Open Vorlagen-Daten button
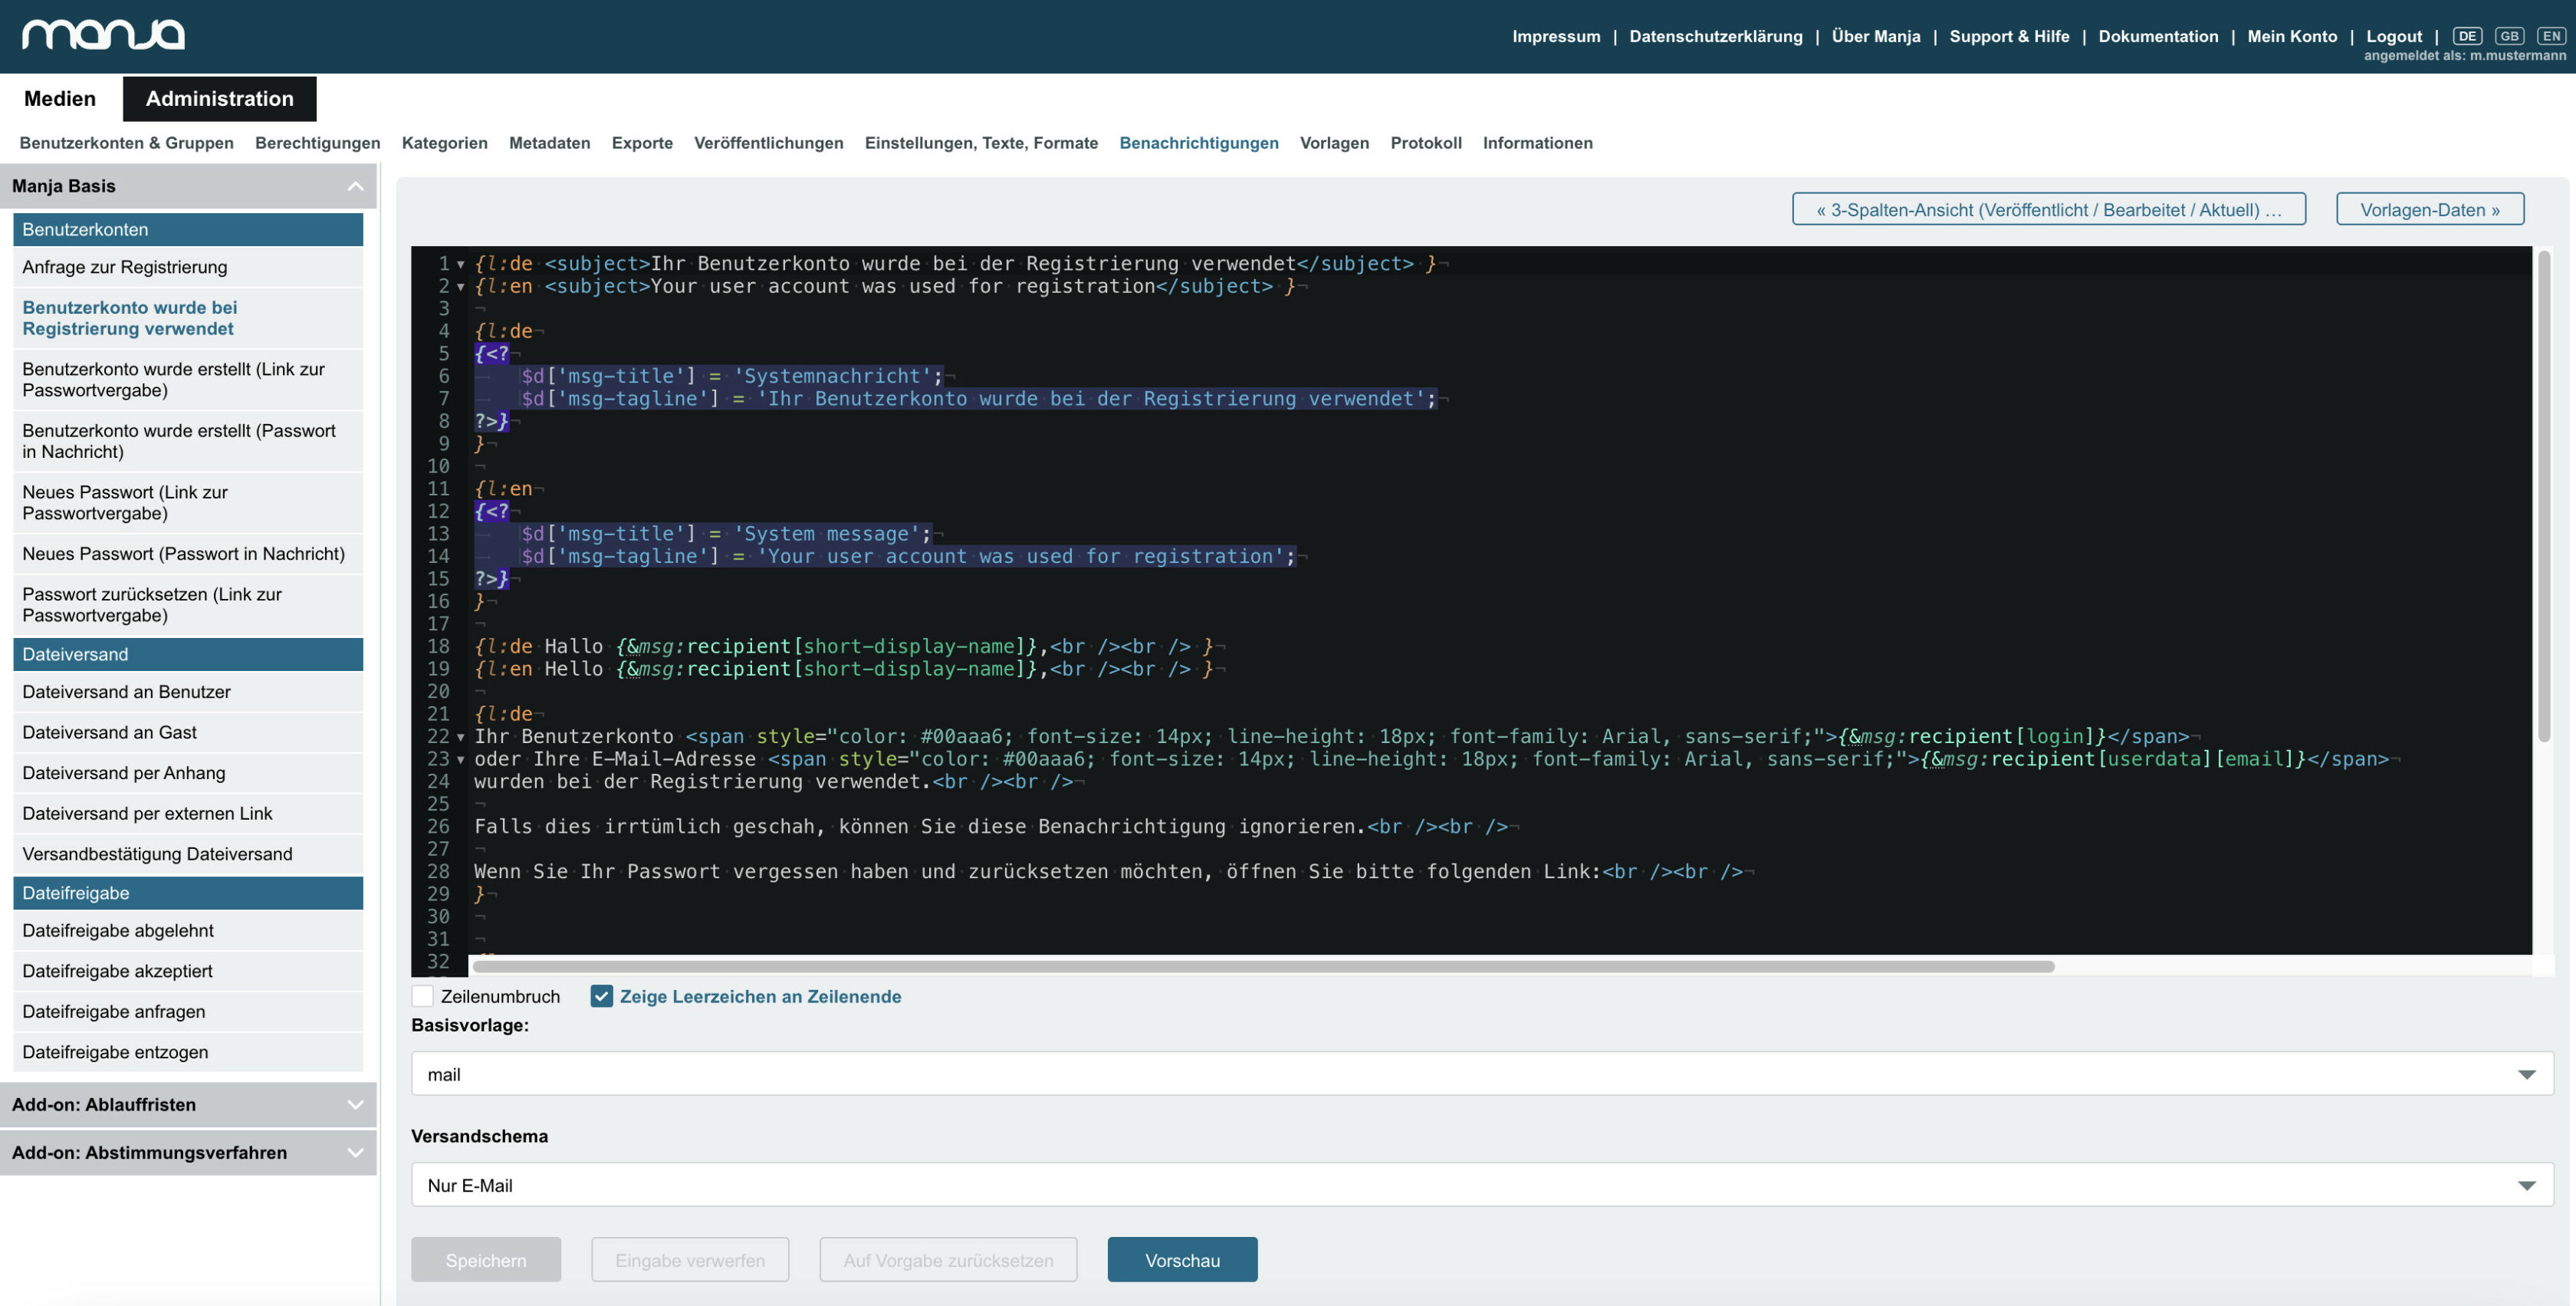Viewport: 2576px width, 1306px height. pyautogui.click(x=2429, y=209)
